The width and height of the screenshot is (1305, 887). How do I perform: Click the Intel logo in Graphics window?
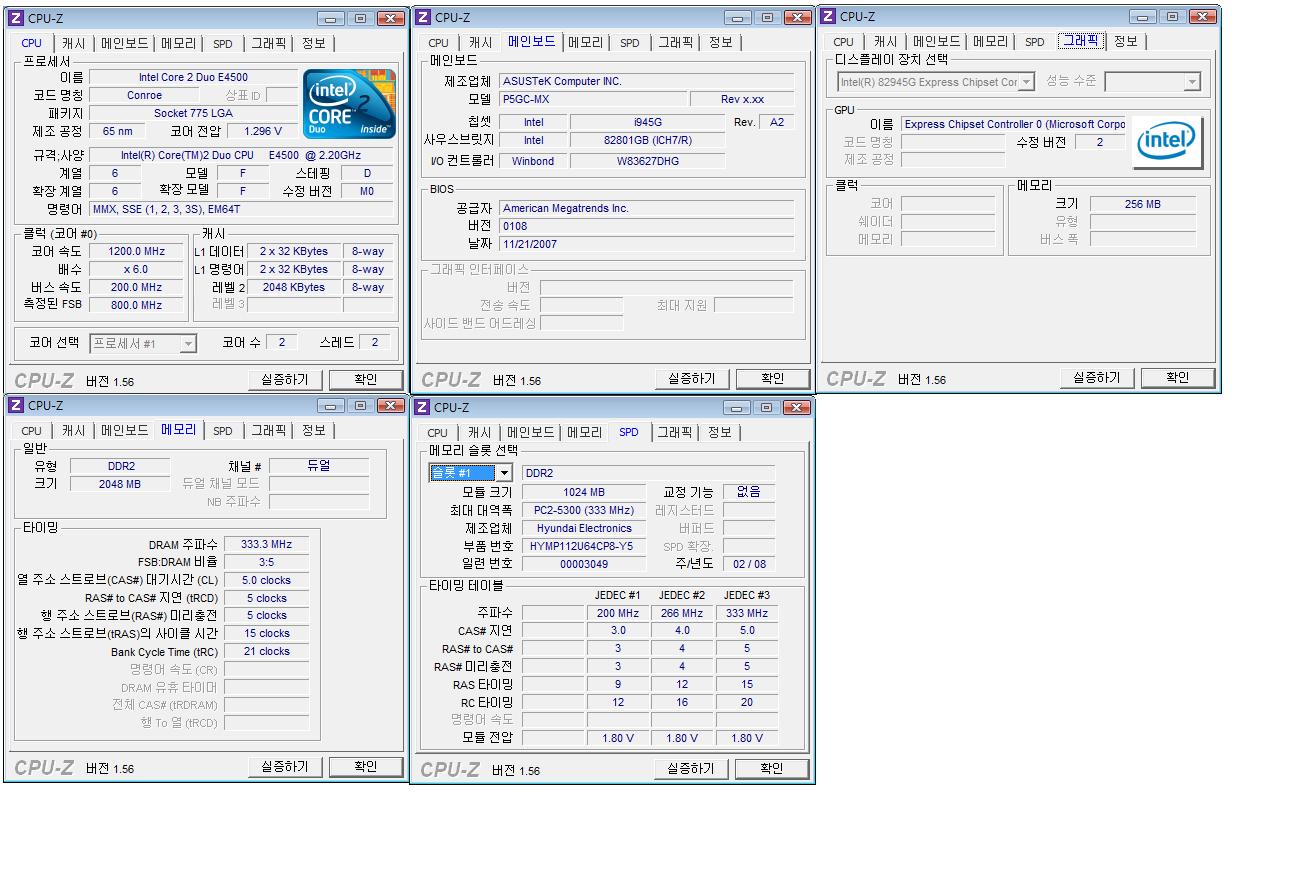point(1167,142)
